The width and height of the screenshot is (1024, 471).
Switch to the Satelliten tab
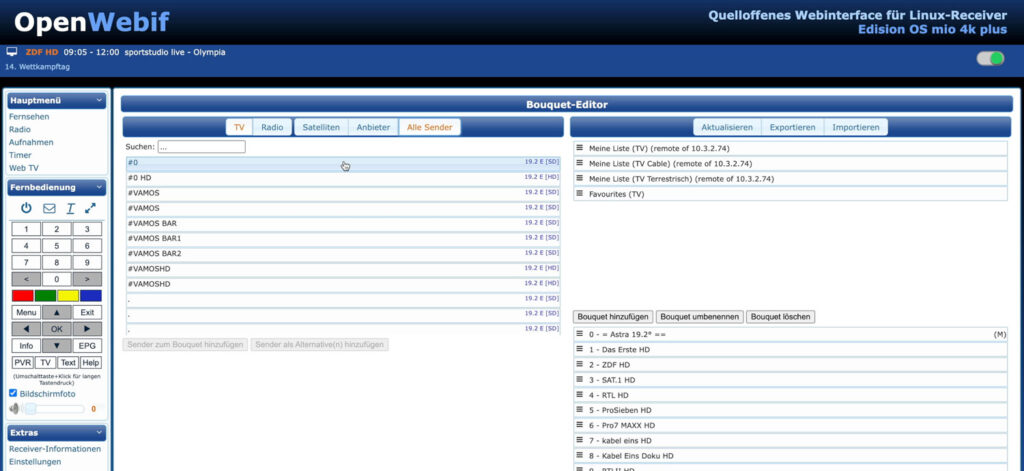click(321, 127)
